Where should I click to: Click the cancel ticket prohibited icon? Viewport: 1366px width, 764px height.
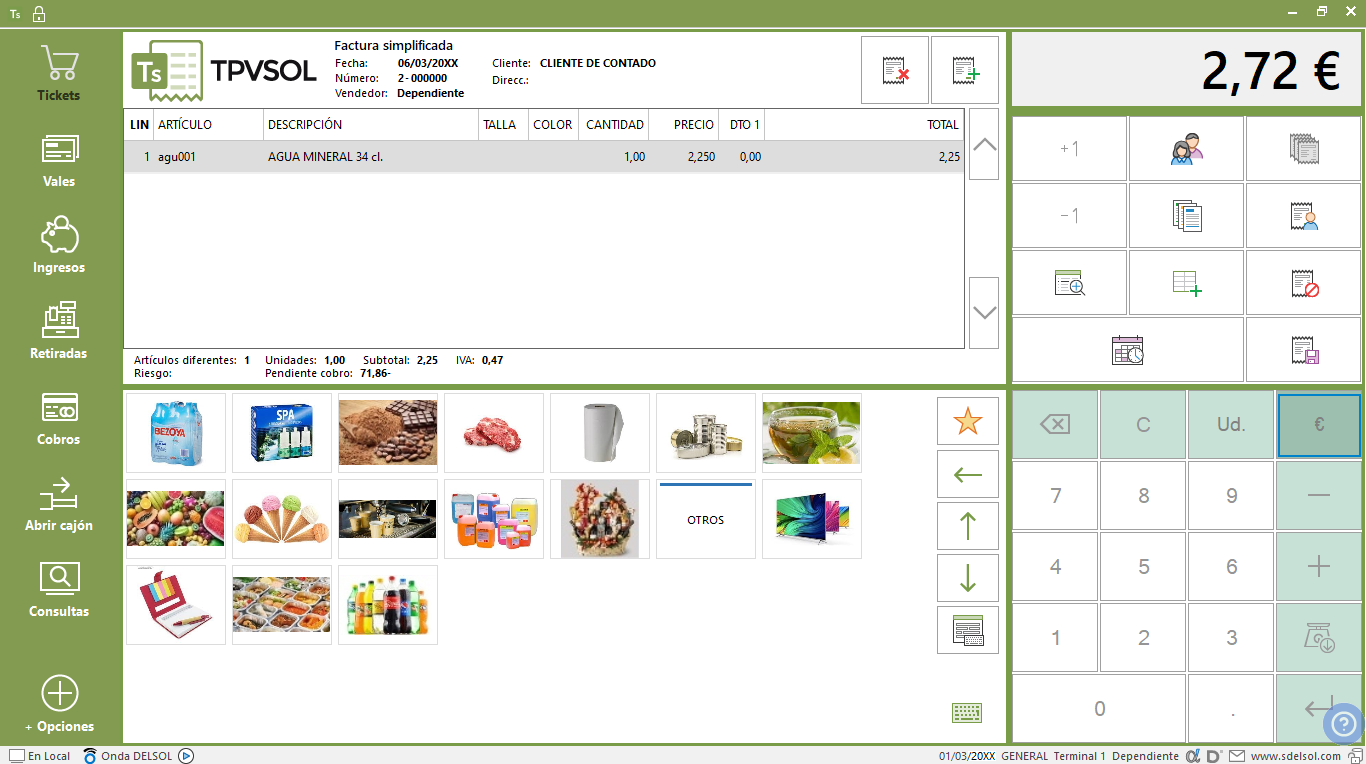(1303, 283)
